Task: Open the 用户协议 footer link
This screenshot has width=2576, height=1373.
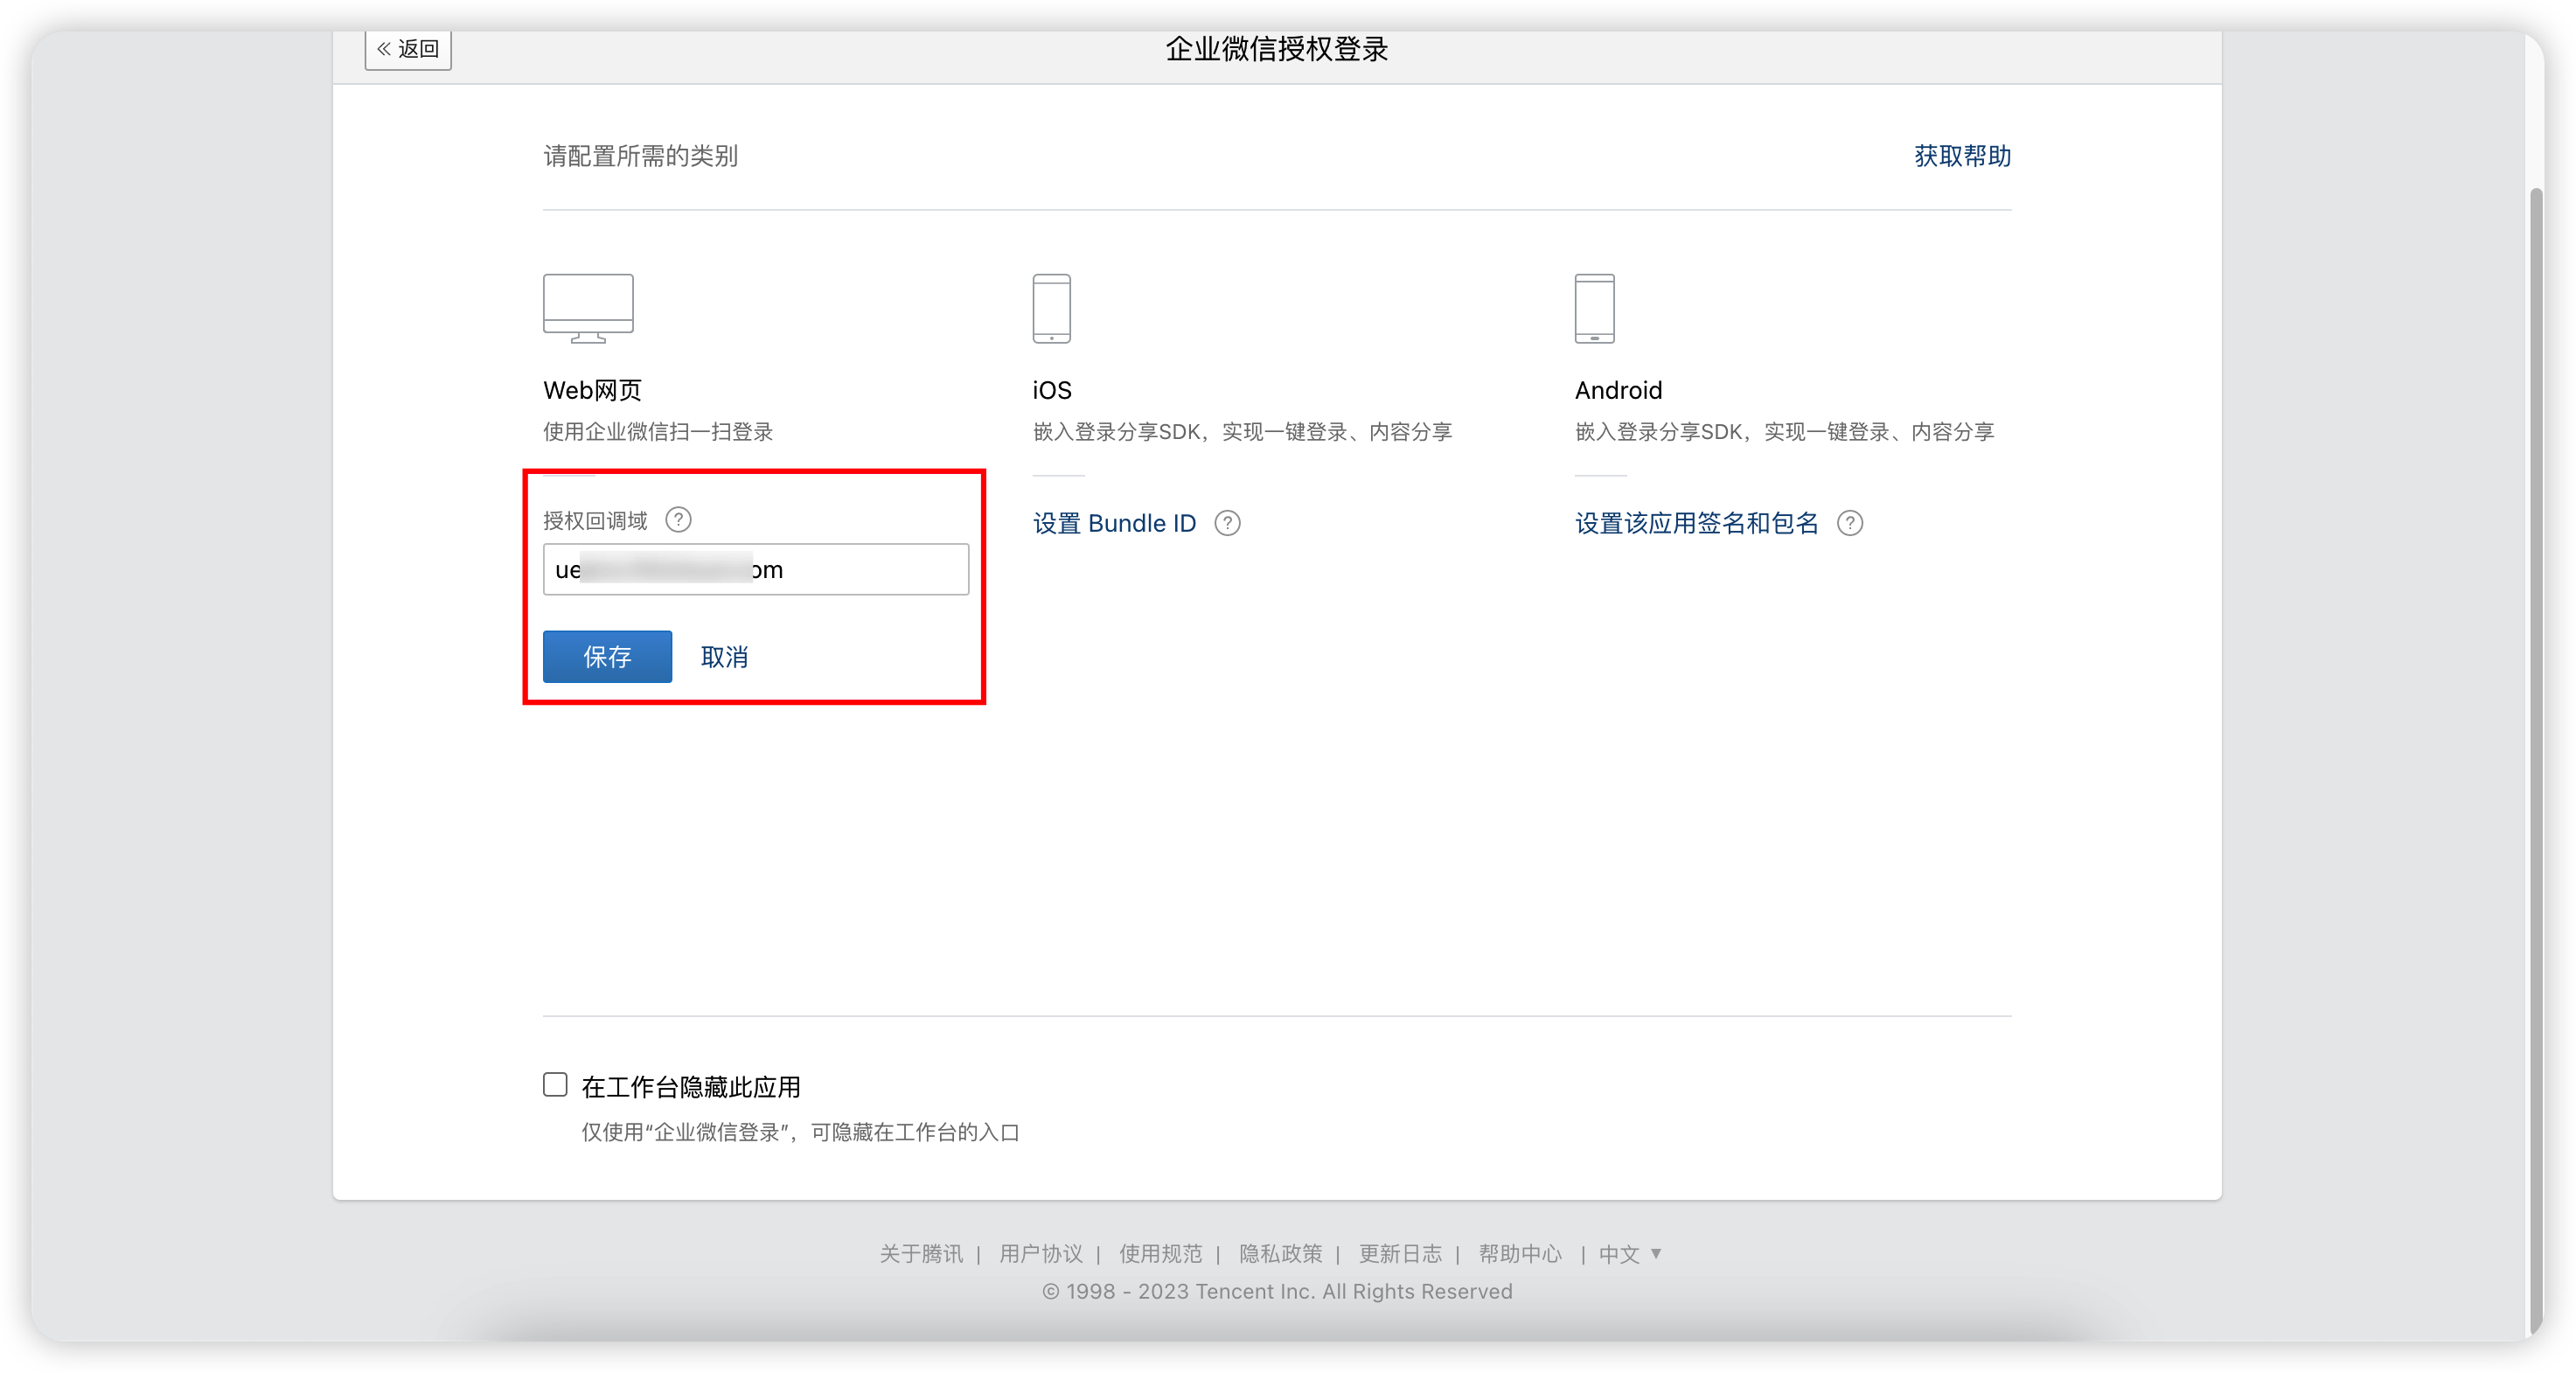Action: click(1041, 1254)
